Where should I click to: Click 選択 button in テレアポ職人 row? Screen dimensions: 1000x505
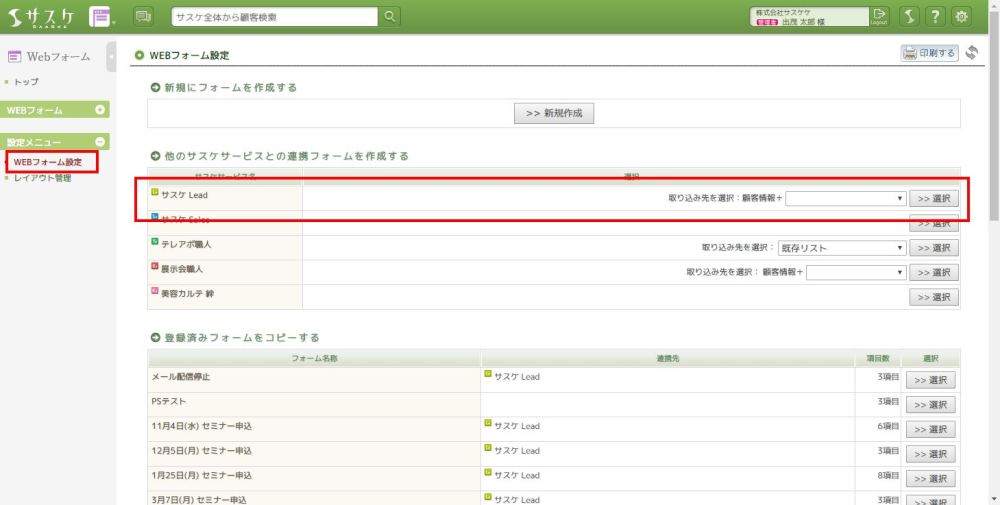point(934,248)
